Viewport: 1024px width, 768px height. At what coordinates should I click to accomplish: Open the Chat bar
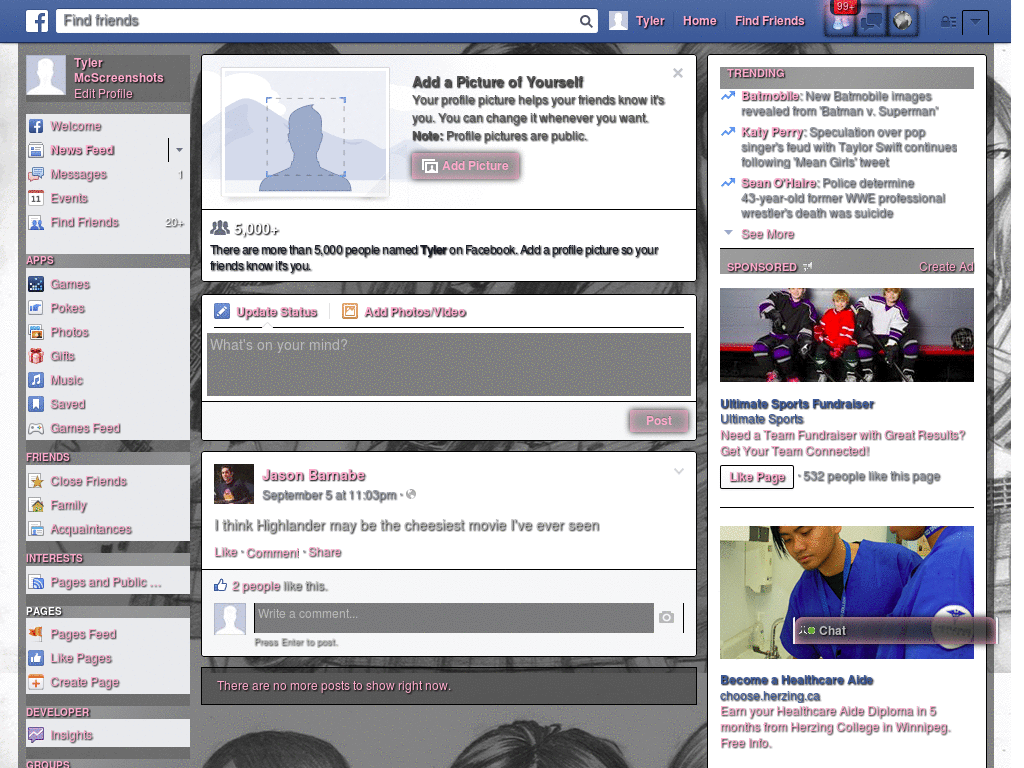pyautogui.click(x=895, y=631)
